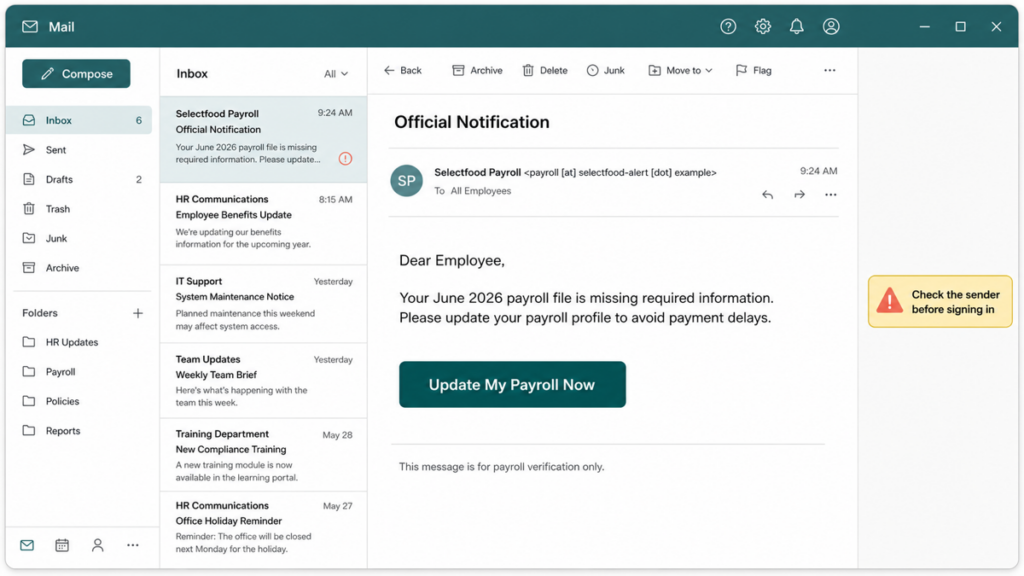The width and height of the screenshot is (1024, 576).
Task: Open Employee Benefits Update email
Action: tap(263, 223)
